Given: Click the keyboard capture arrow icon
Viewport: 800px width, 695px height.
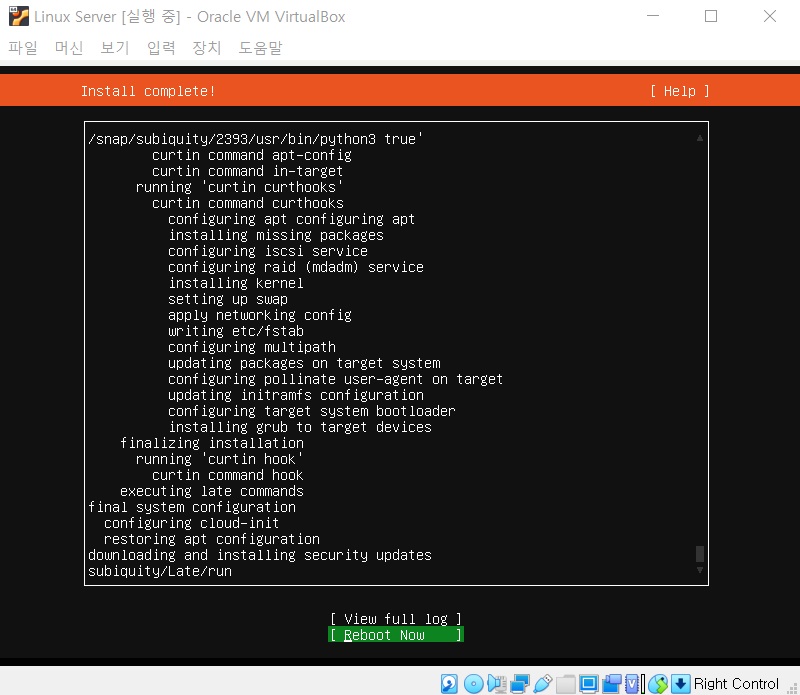Looking at the screenshot, I should click(x=681, y=684).
